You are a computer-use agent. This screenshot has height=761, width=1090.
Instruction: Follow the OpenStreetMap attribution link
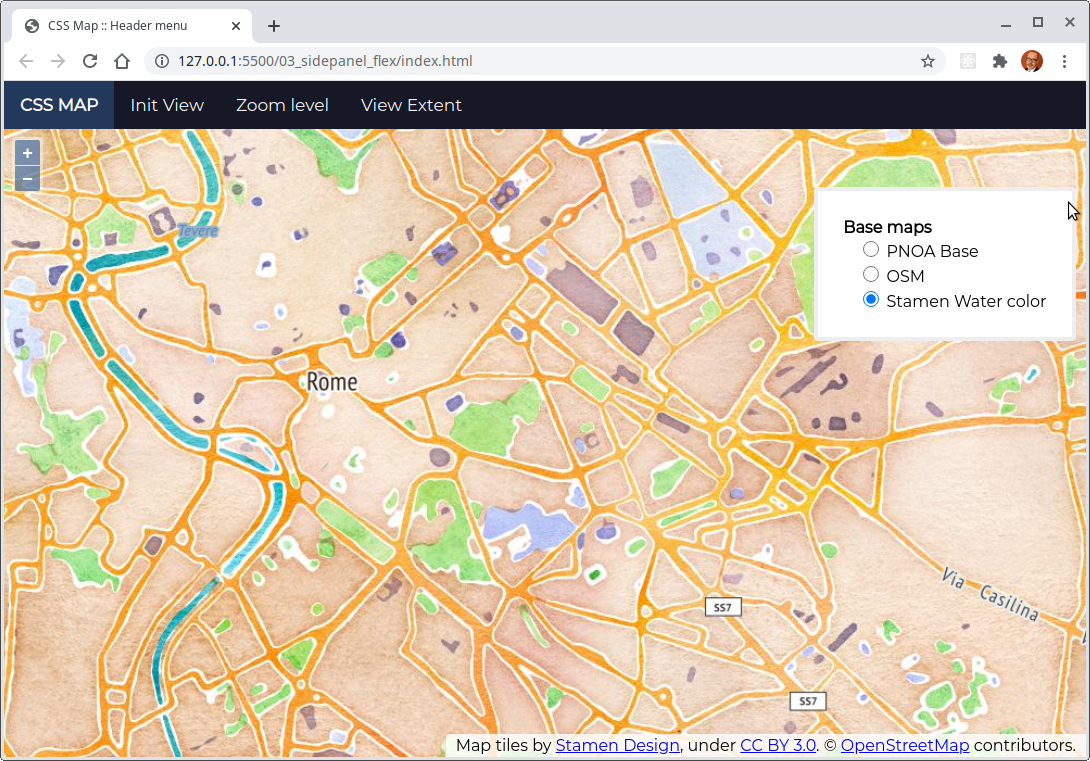click(x=904, y=745)
